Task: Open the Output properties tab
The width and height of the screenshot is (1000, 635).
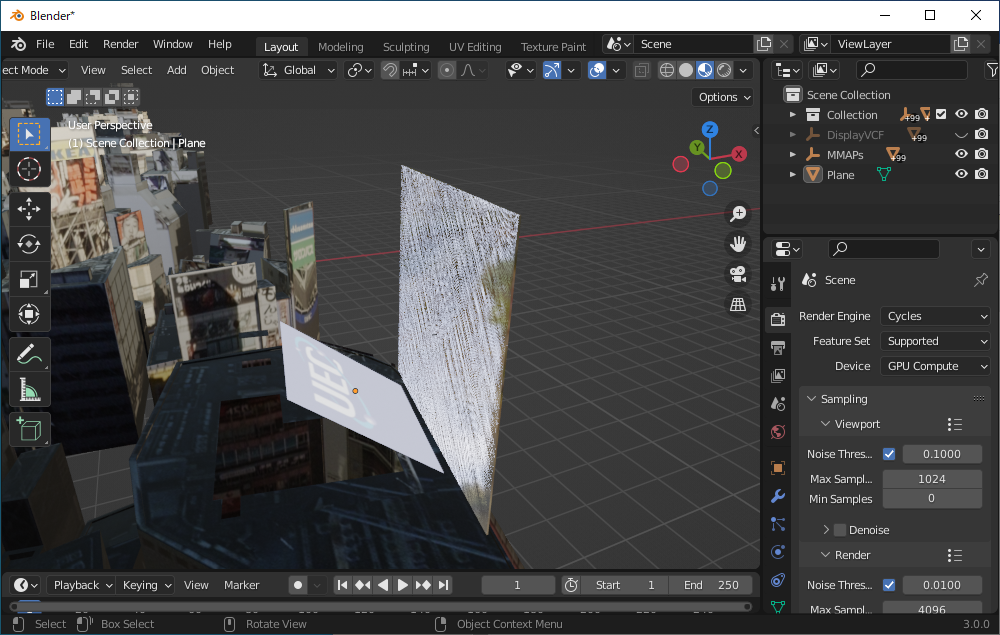Action: pyautogui.click(x=777, y=347)
